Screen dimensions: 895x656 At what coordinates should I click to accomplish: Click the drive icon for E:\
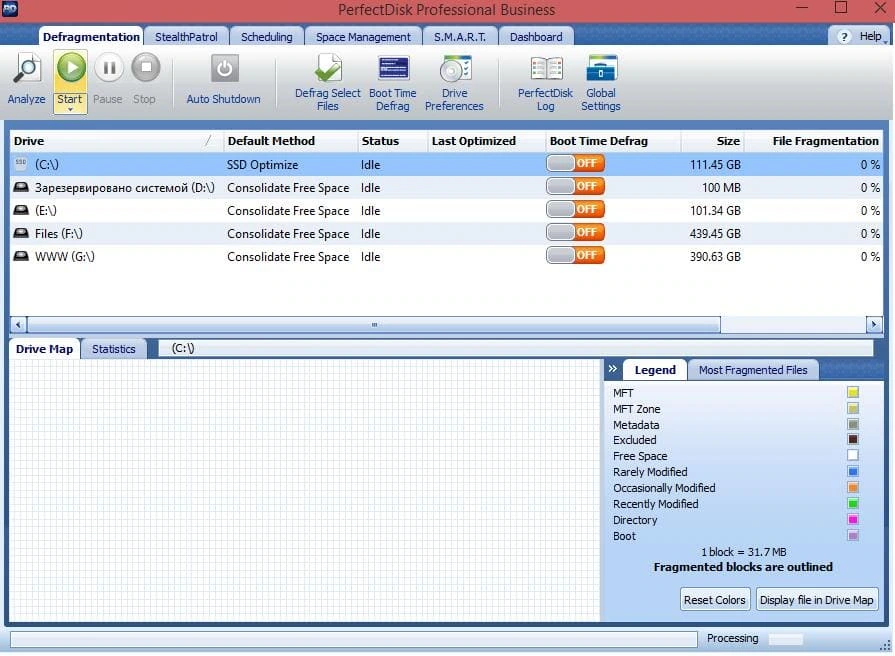[x=21, y=210]
